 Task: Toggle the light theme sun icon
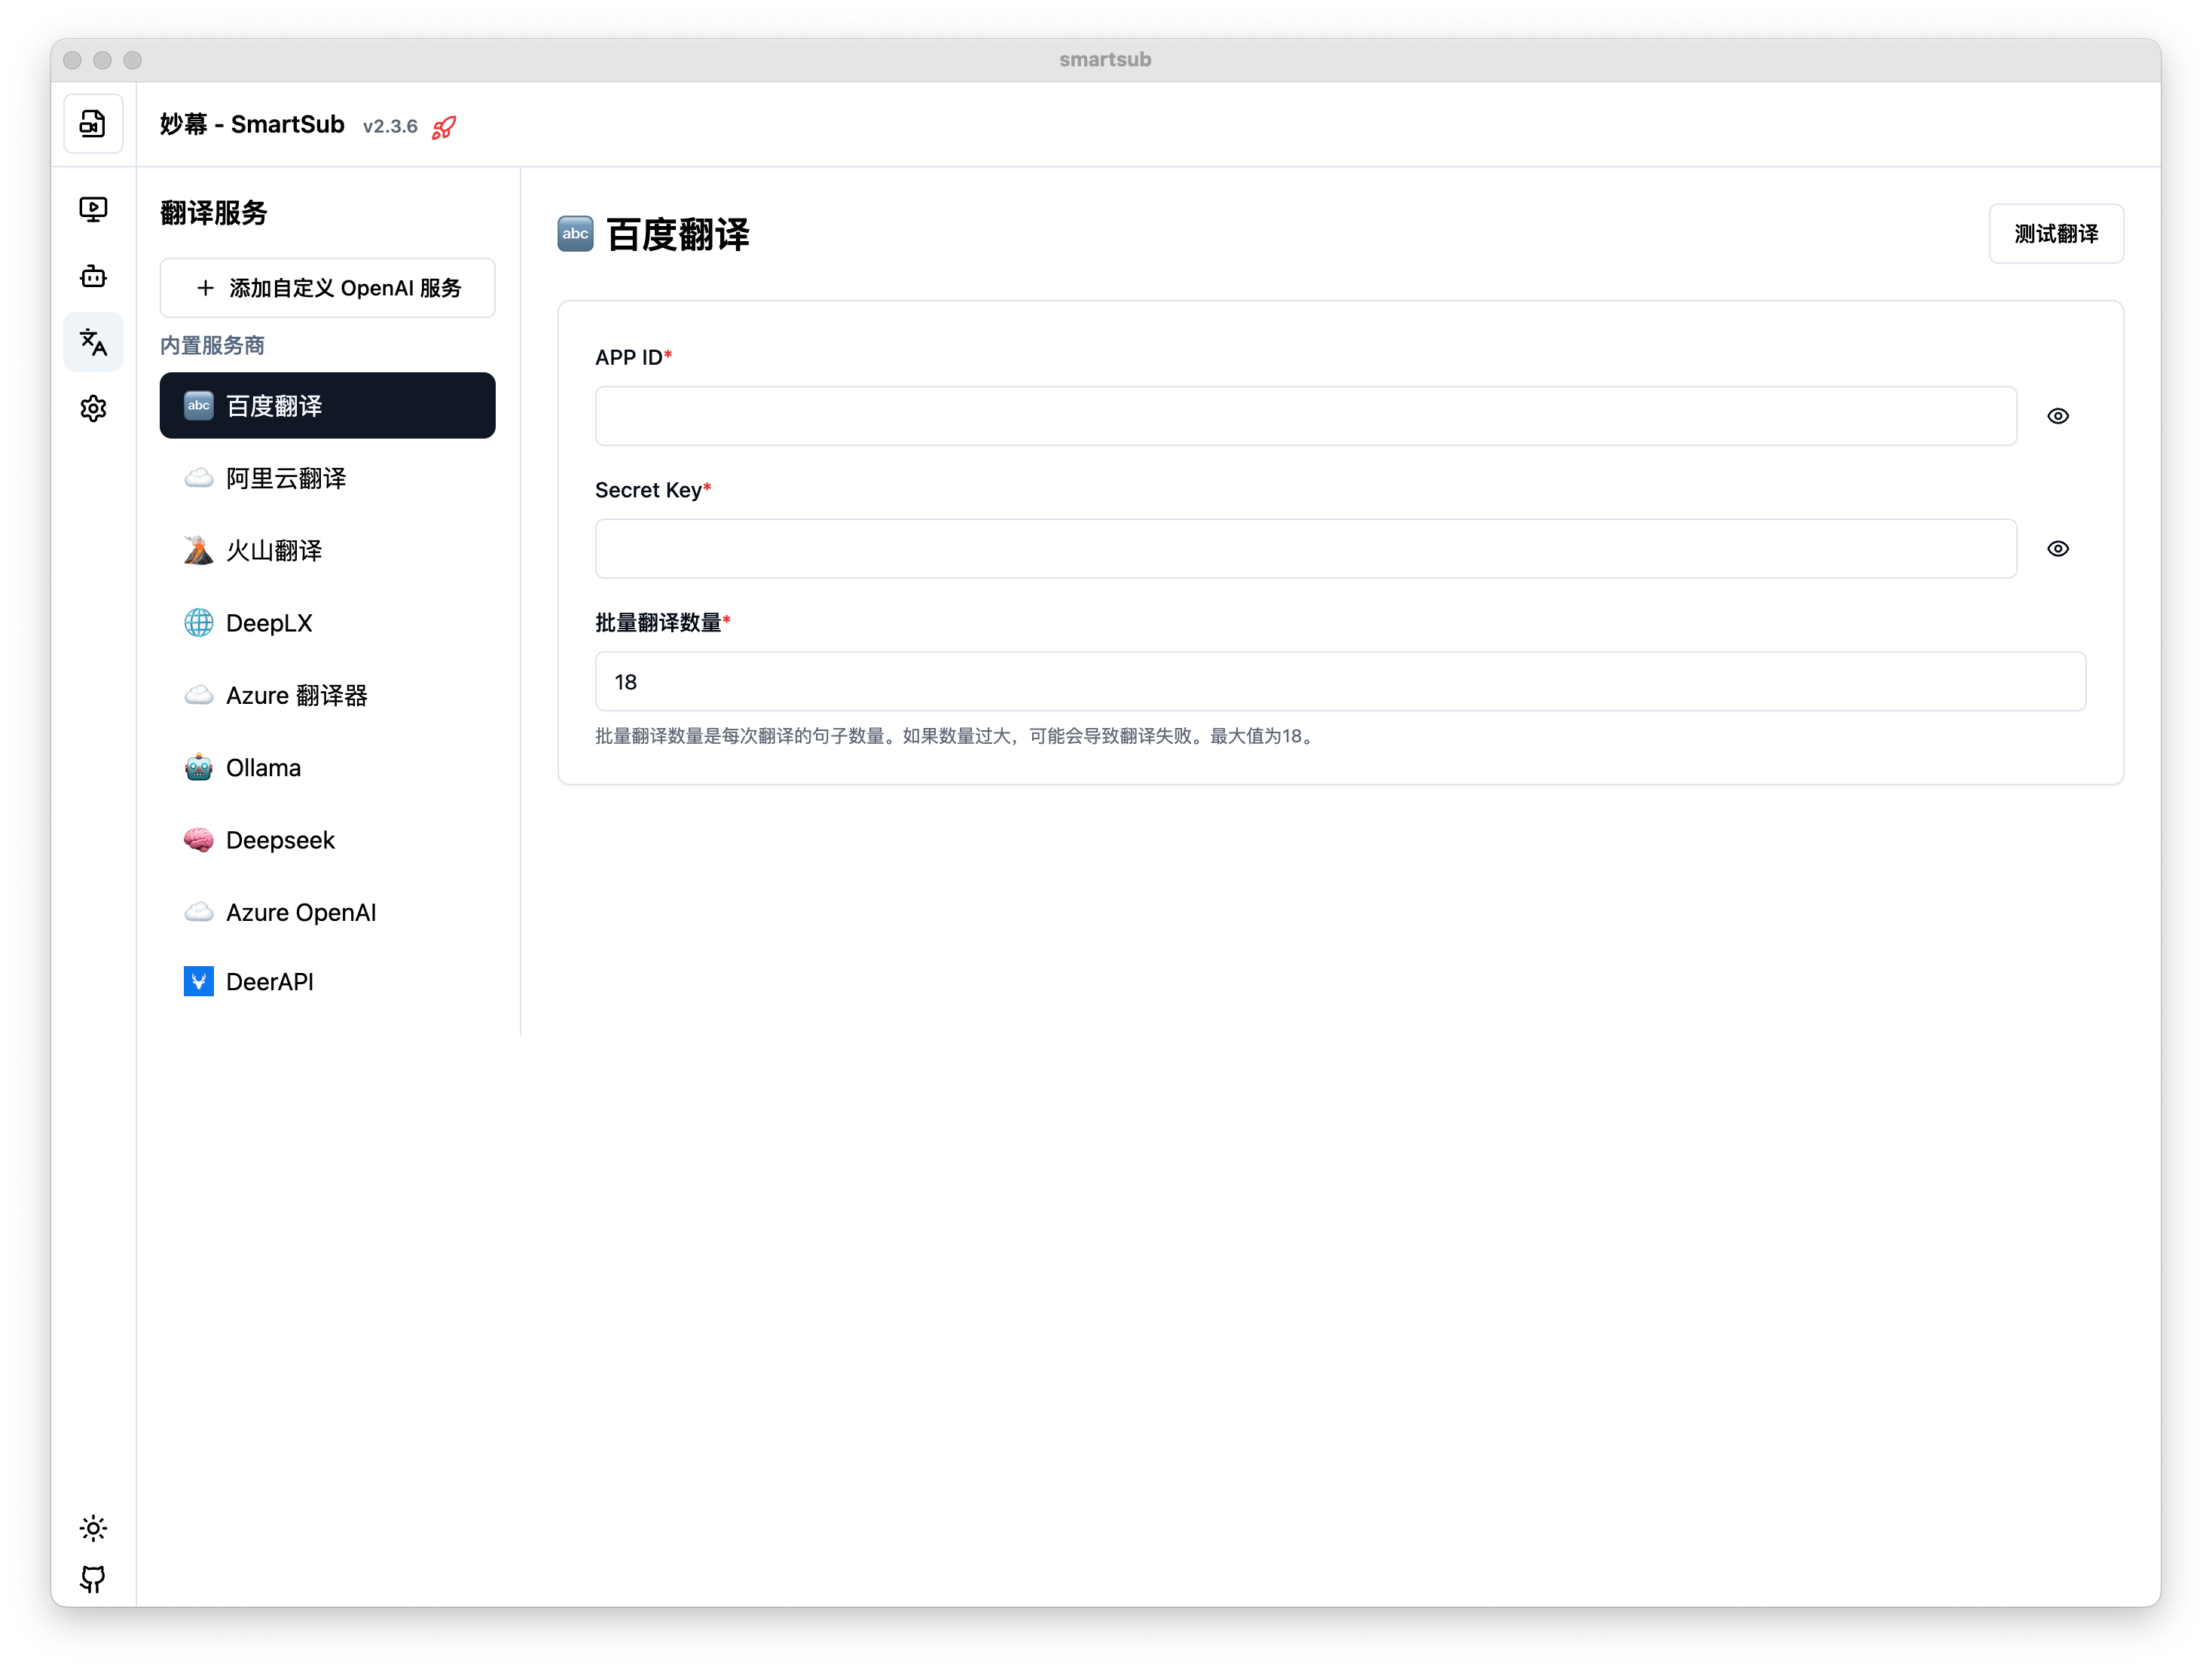pos(93,1527)
